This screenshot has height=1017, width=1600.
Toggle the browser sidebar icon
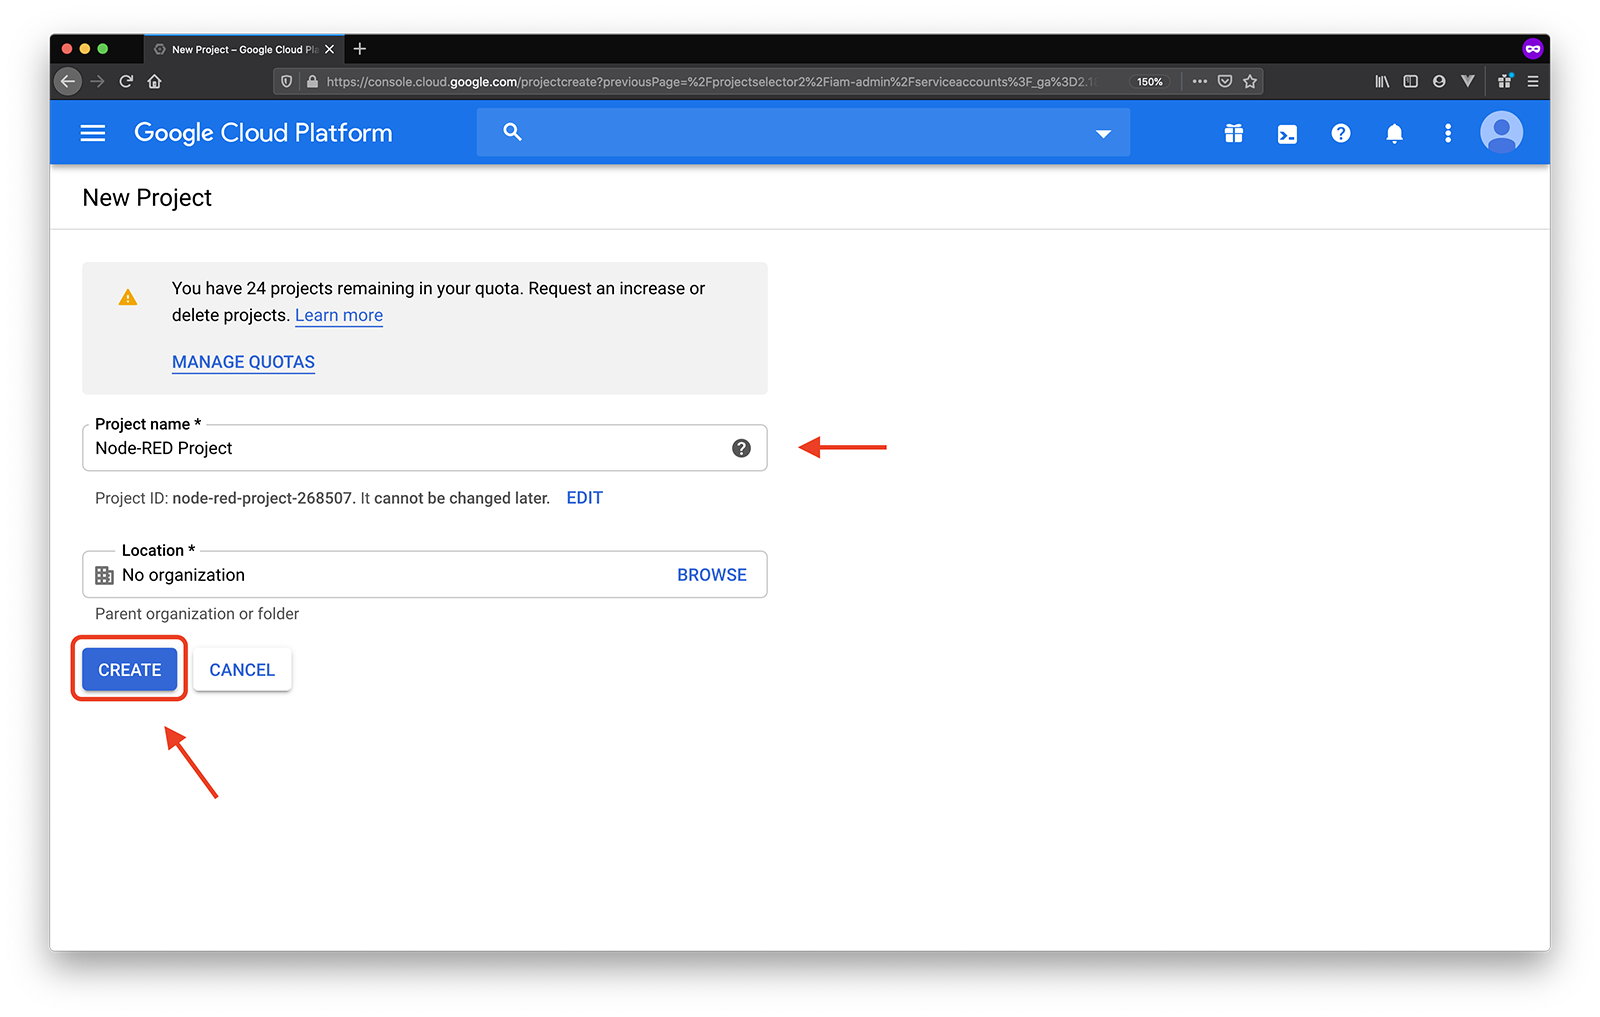click(1410, 82)
